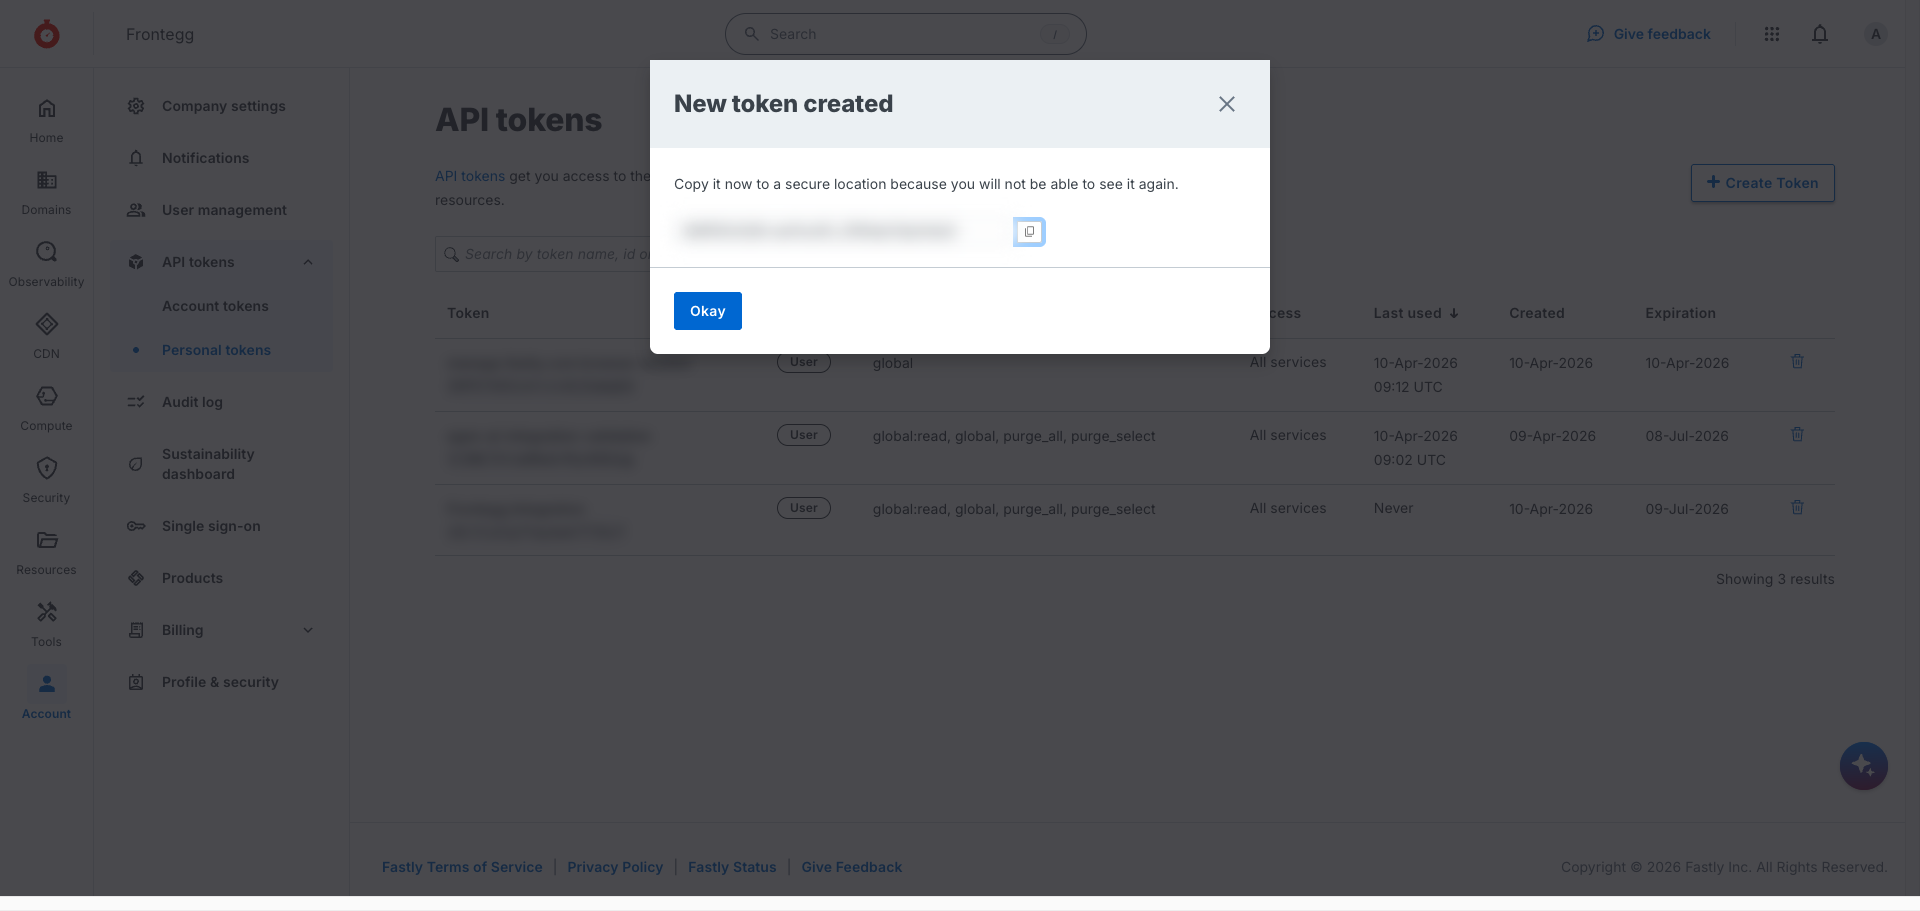This screenshot has width=1920, height=911.
Task: Open the Compute sidebar section
Action: tap(46, 408)
